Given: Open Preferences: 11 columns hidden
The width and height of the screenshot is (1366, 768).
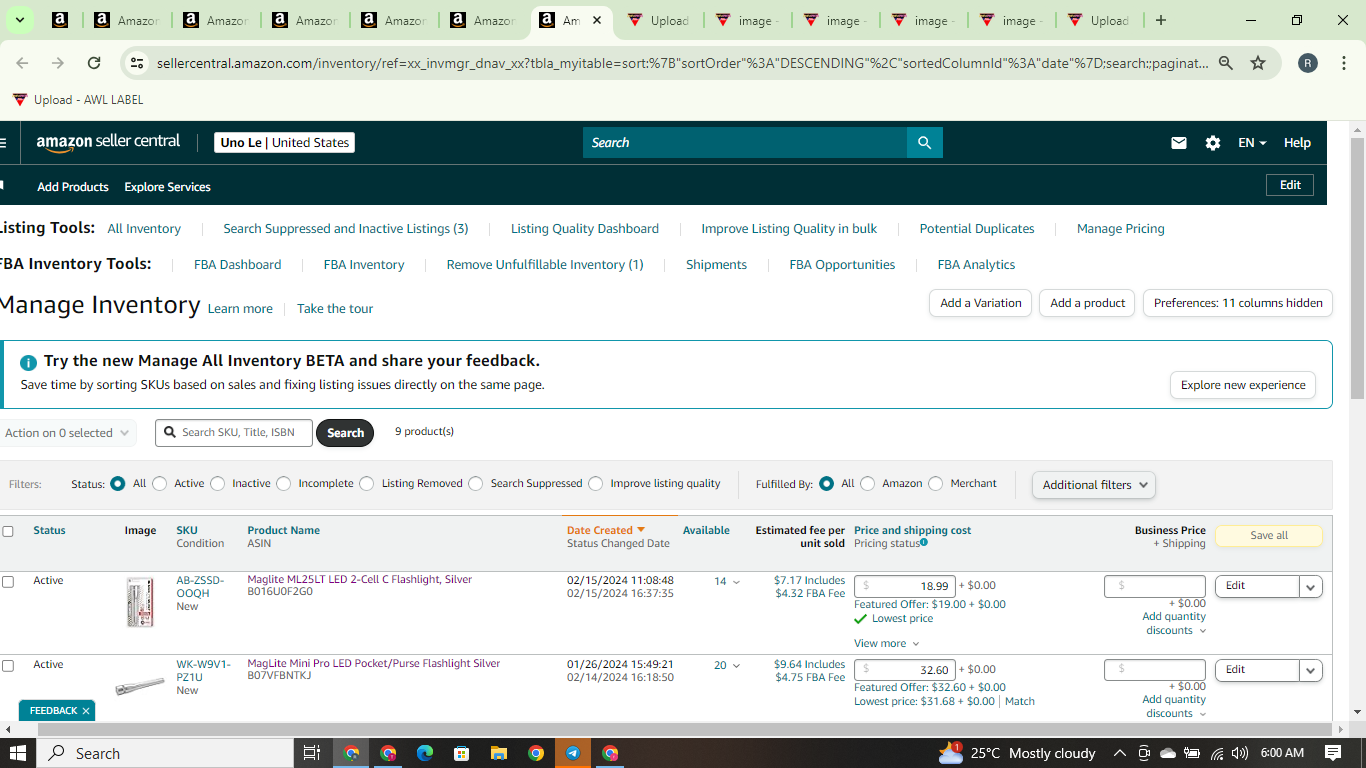Looking at the screenshot, I should [x=1238, y=303].
